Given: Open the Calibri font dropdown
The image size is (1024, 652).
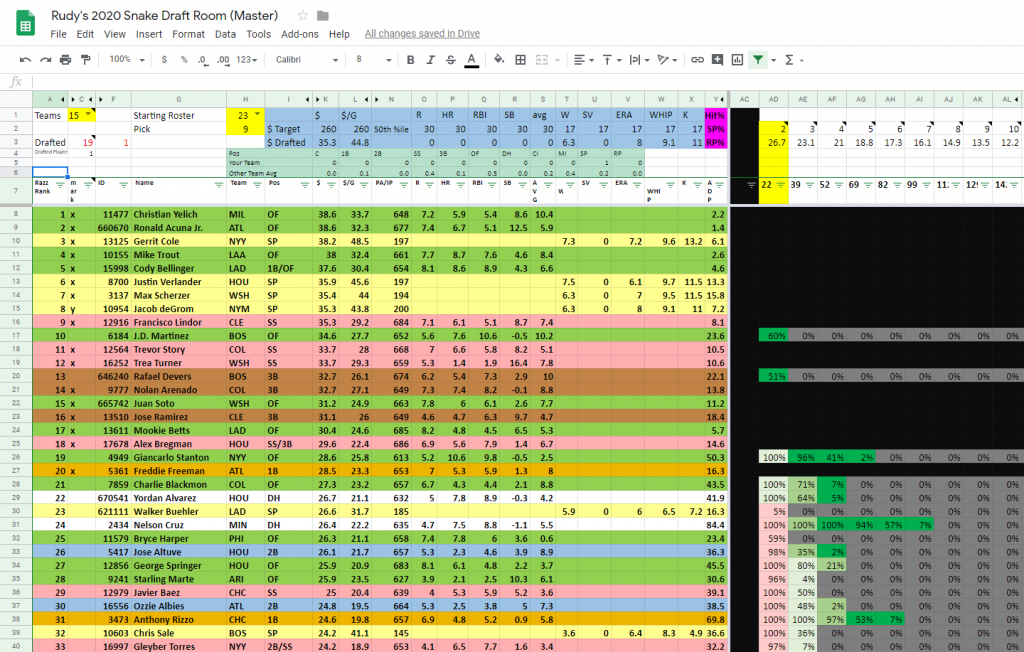Looking at the screenshot, I should (x=307, y=59).
